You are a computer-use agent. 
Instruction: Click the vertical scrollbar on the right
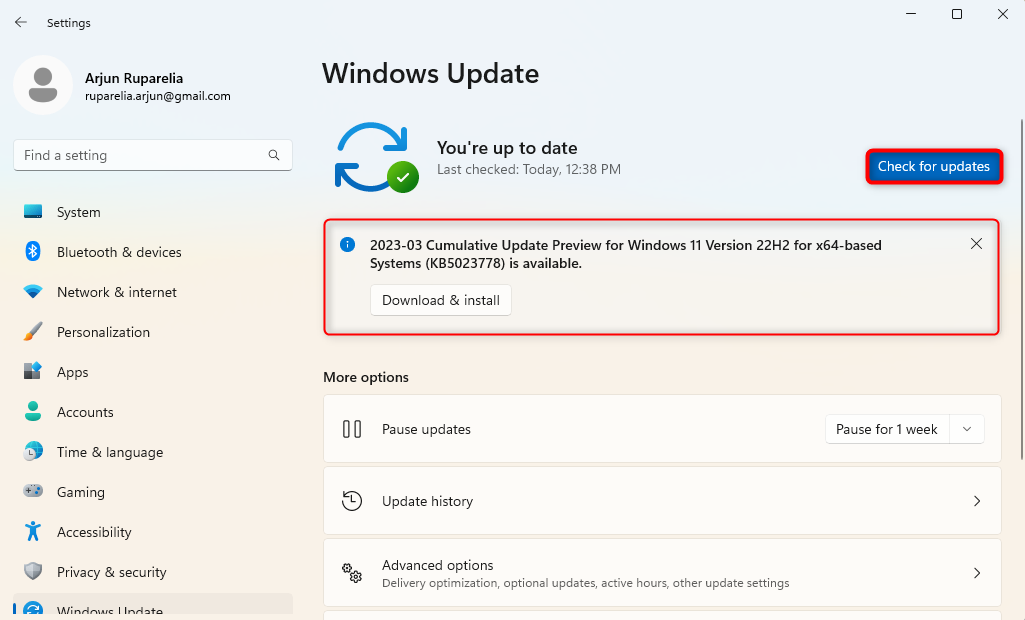point(1022,289)
